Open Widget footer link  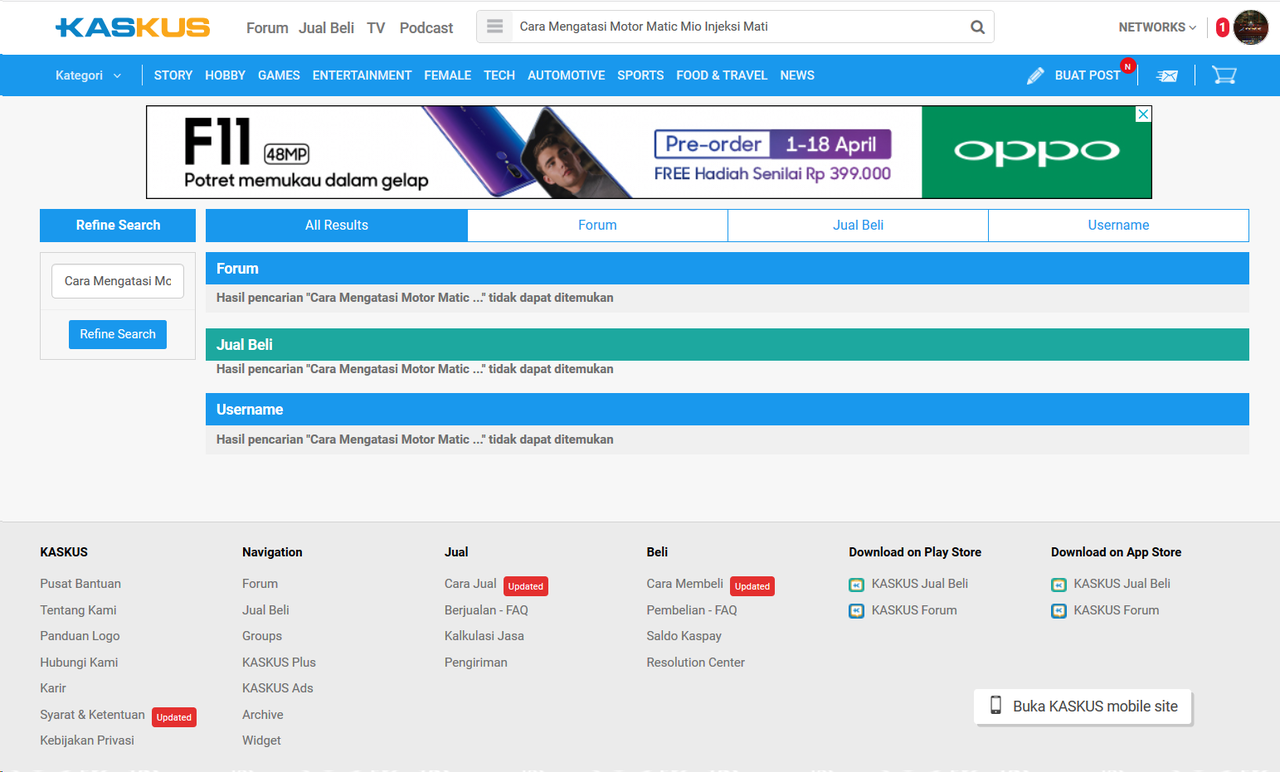click(261, 741)
